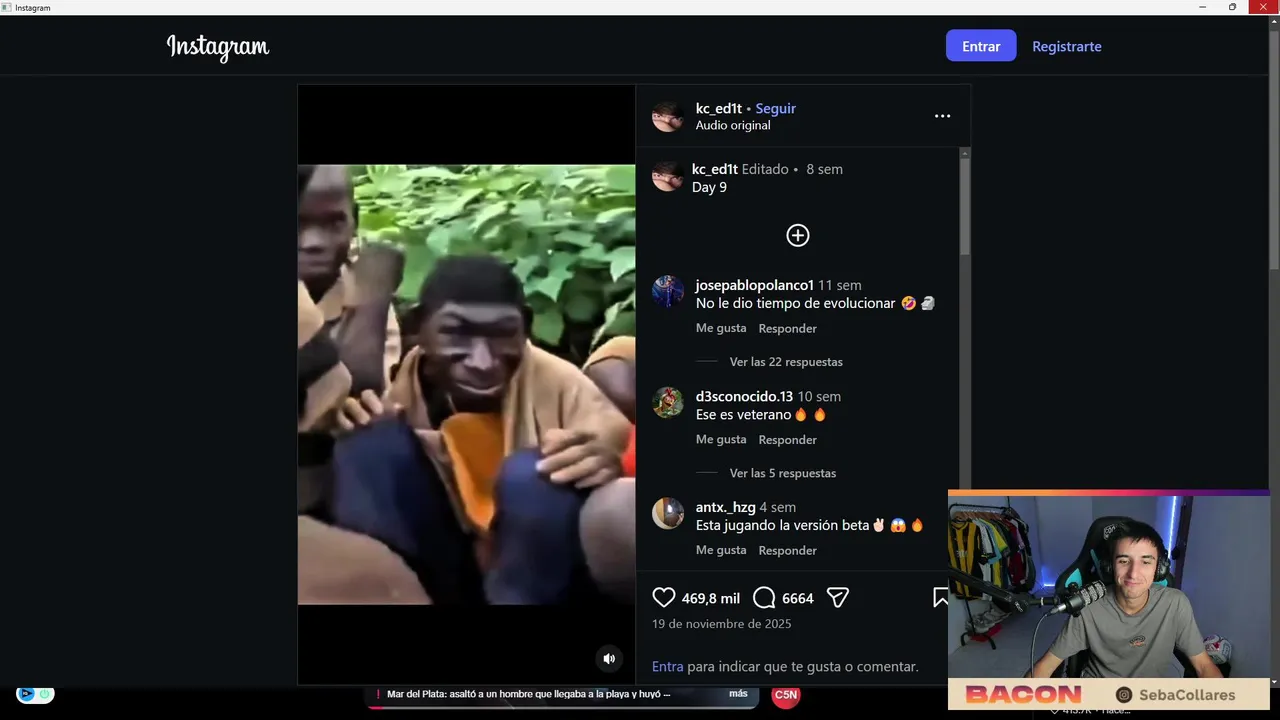Click the comments panel scrollbar
This screenshot has width=1280, height=720.
(x=965, y=205)
